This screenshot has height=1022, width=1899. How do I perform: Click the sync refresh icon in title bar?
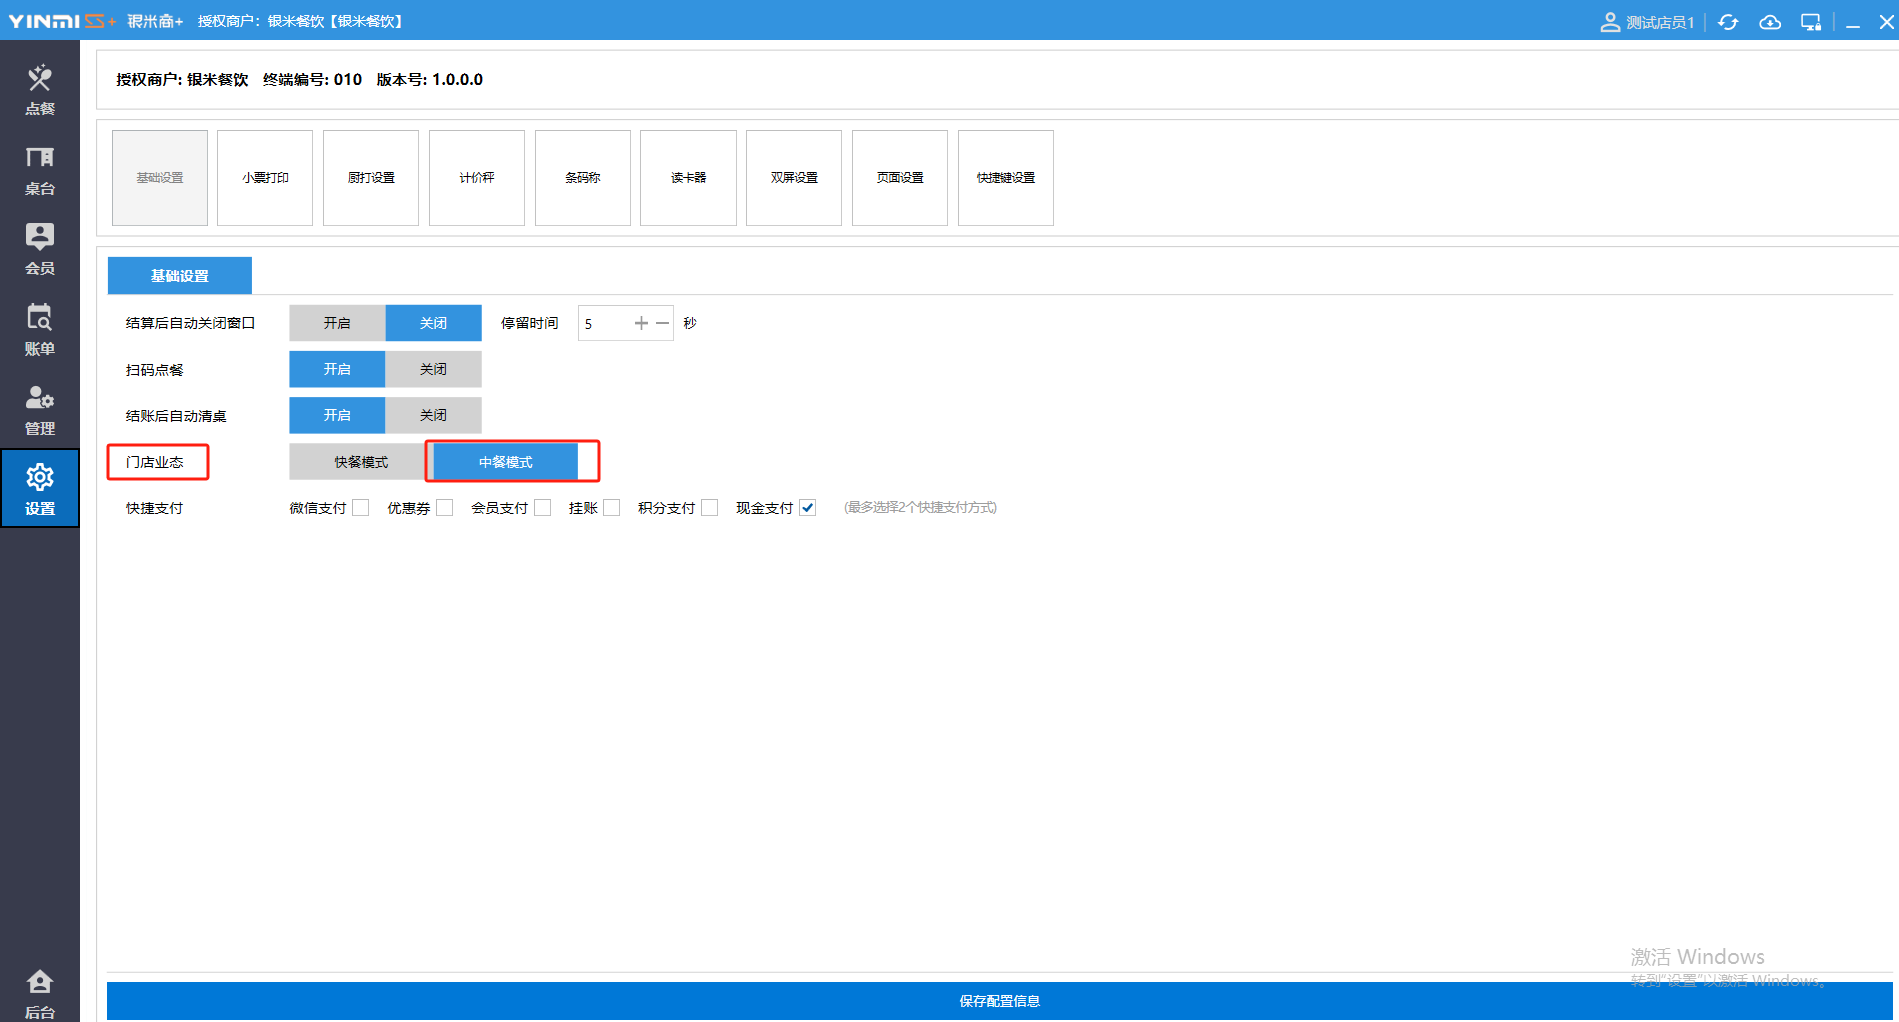pos(1728,22)
